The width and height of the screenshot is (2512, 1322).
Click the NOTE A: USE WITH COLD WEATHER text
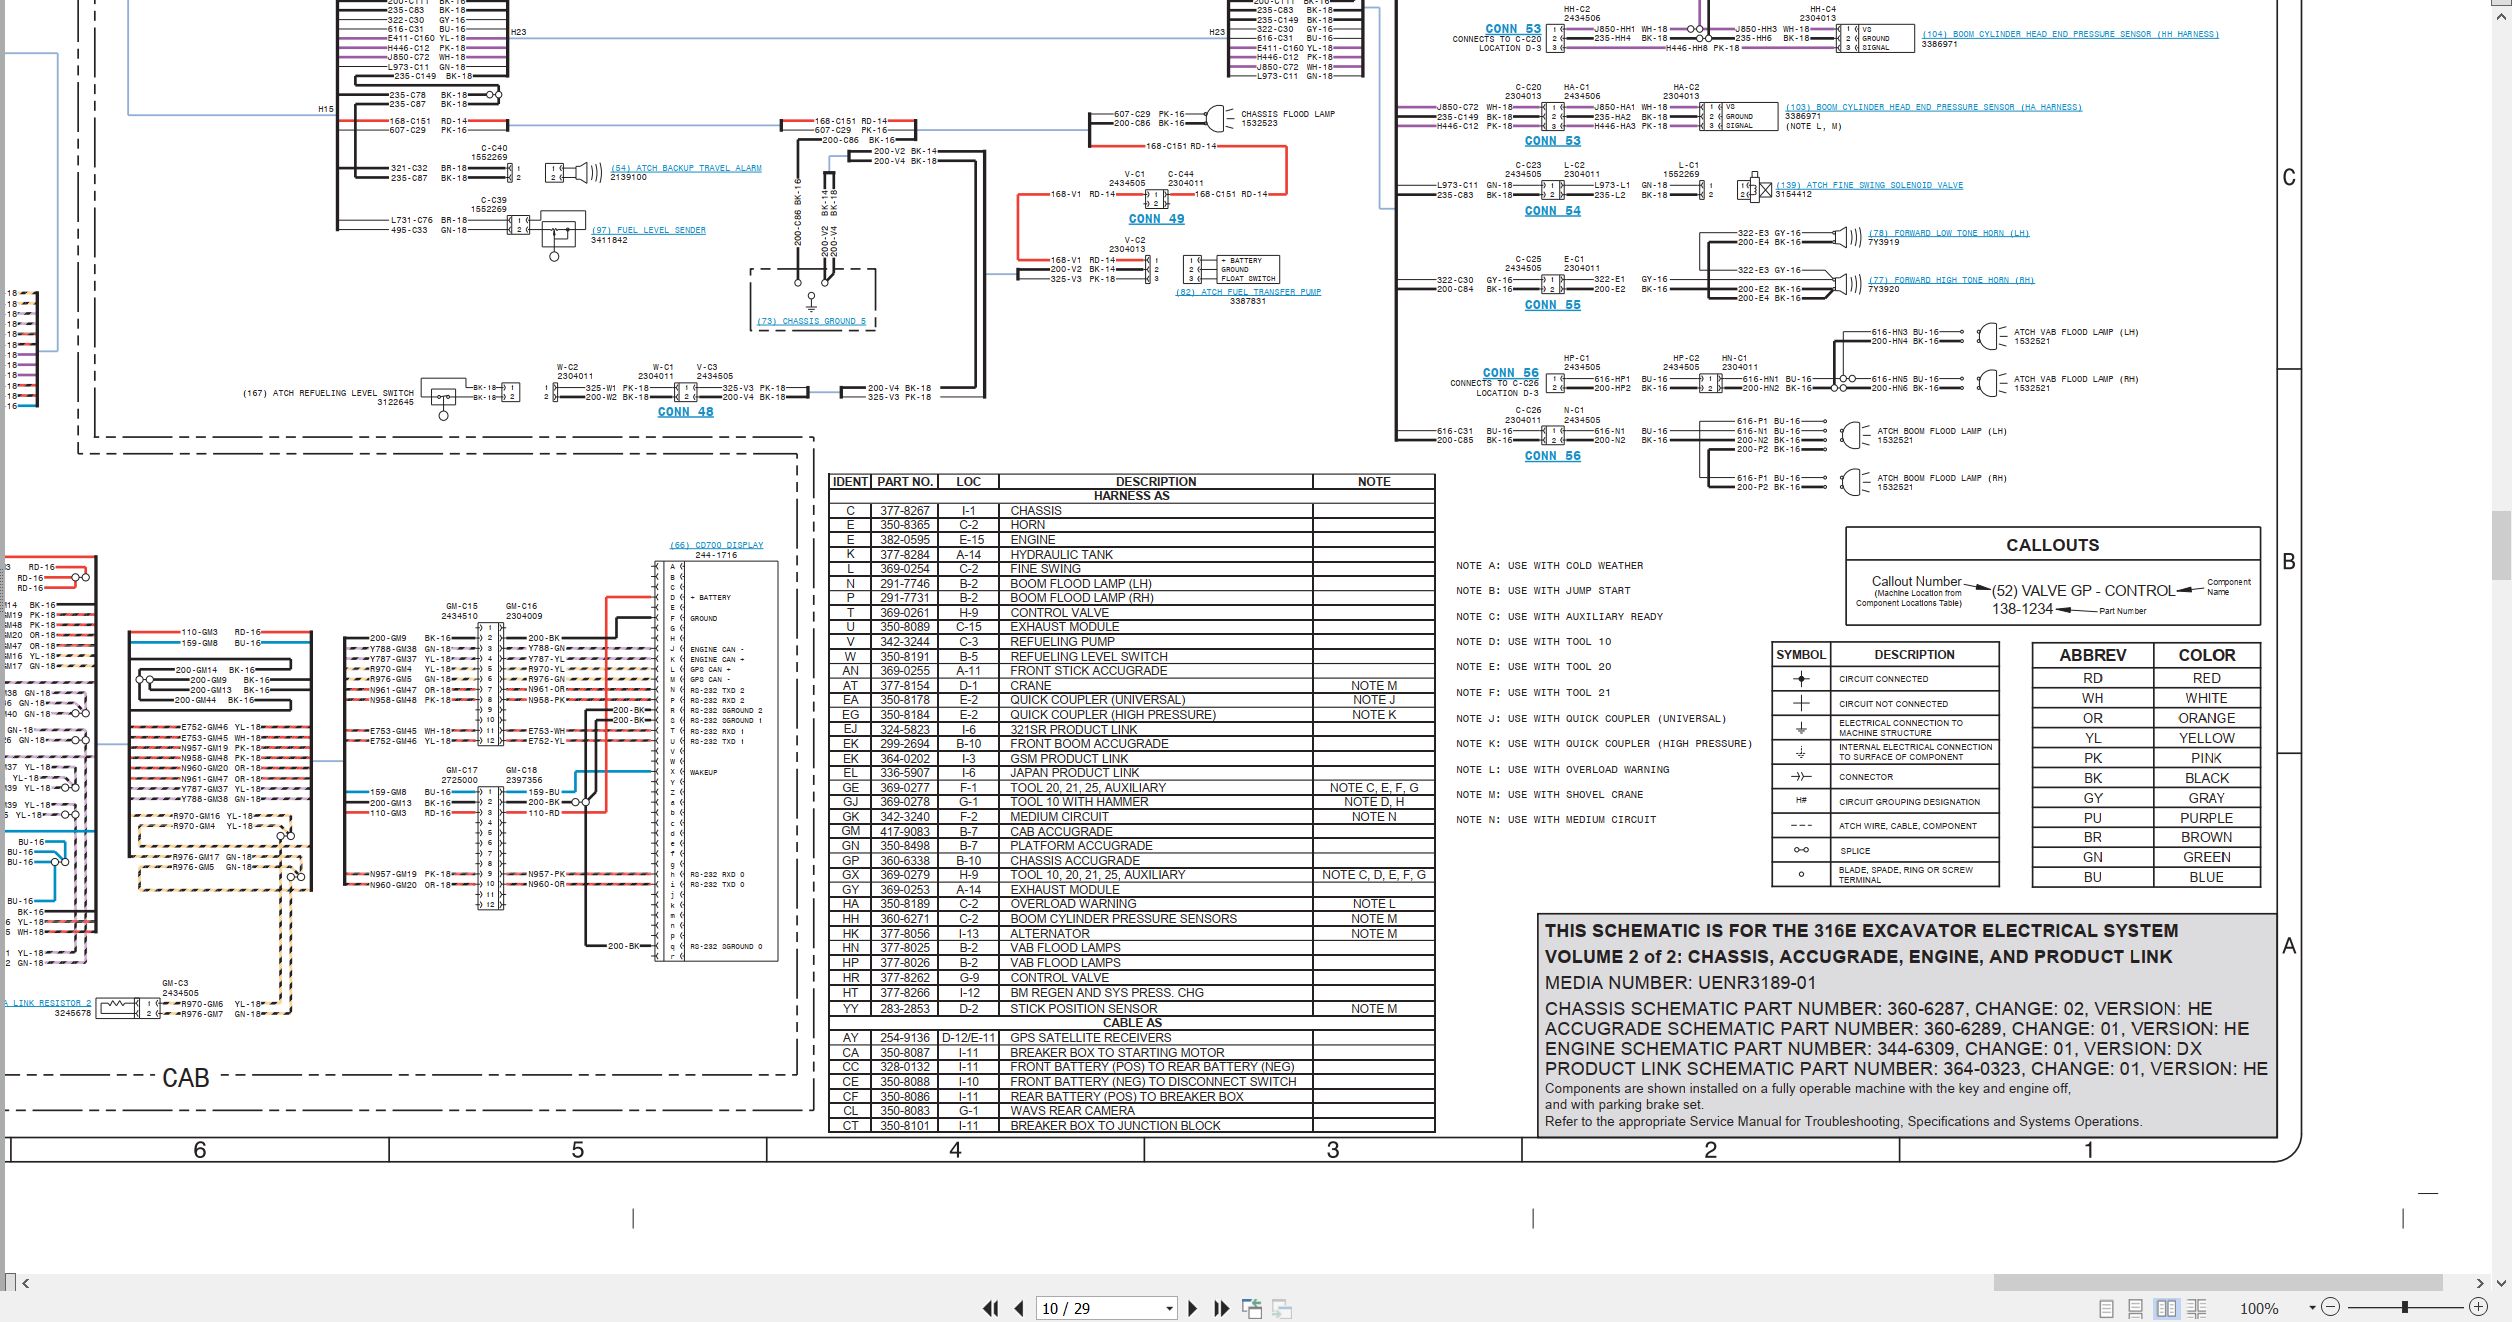pyautogui.click(x=1549, y=566)
